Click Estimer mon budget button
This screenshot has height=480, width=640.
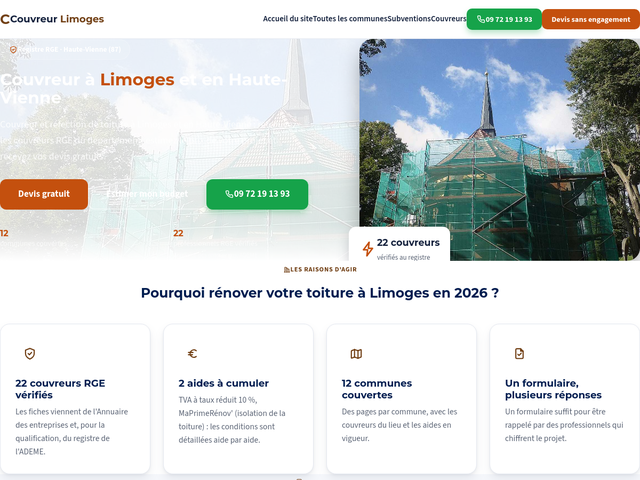(147, 194)
